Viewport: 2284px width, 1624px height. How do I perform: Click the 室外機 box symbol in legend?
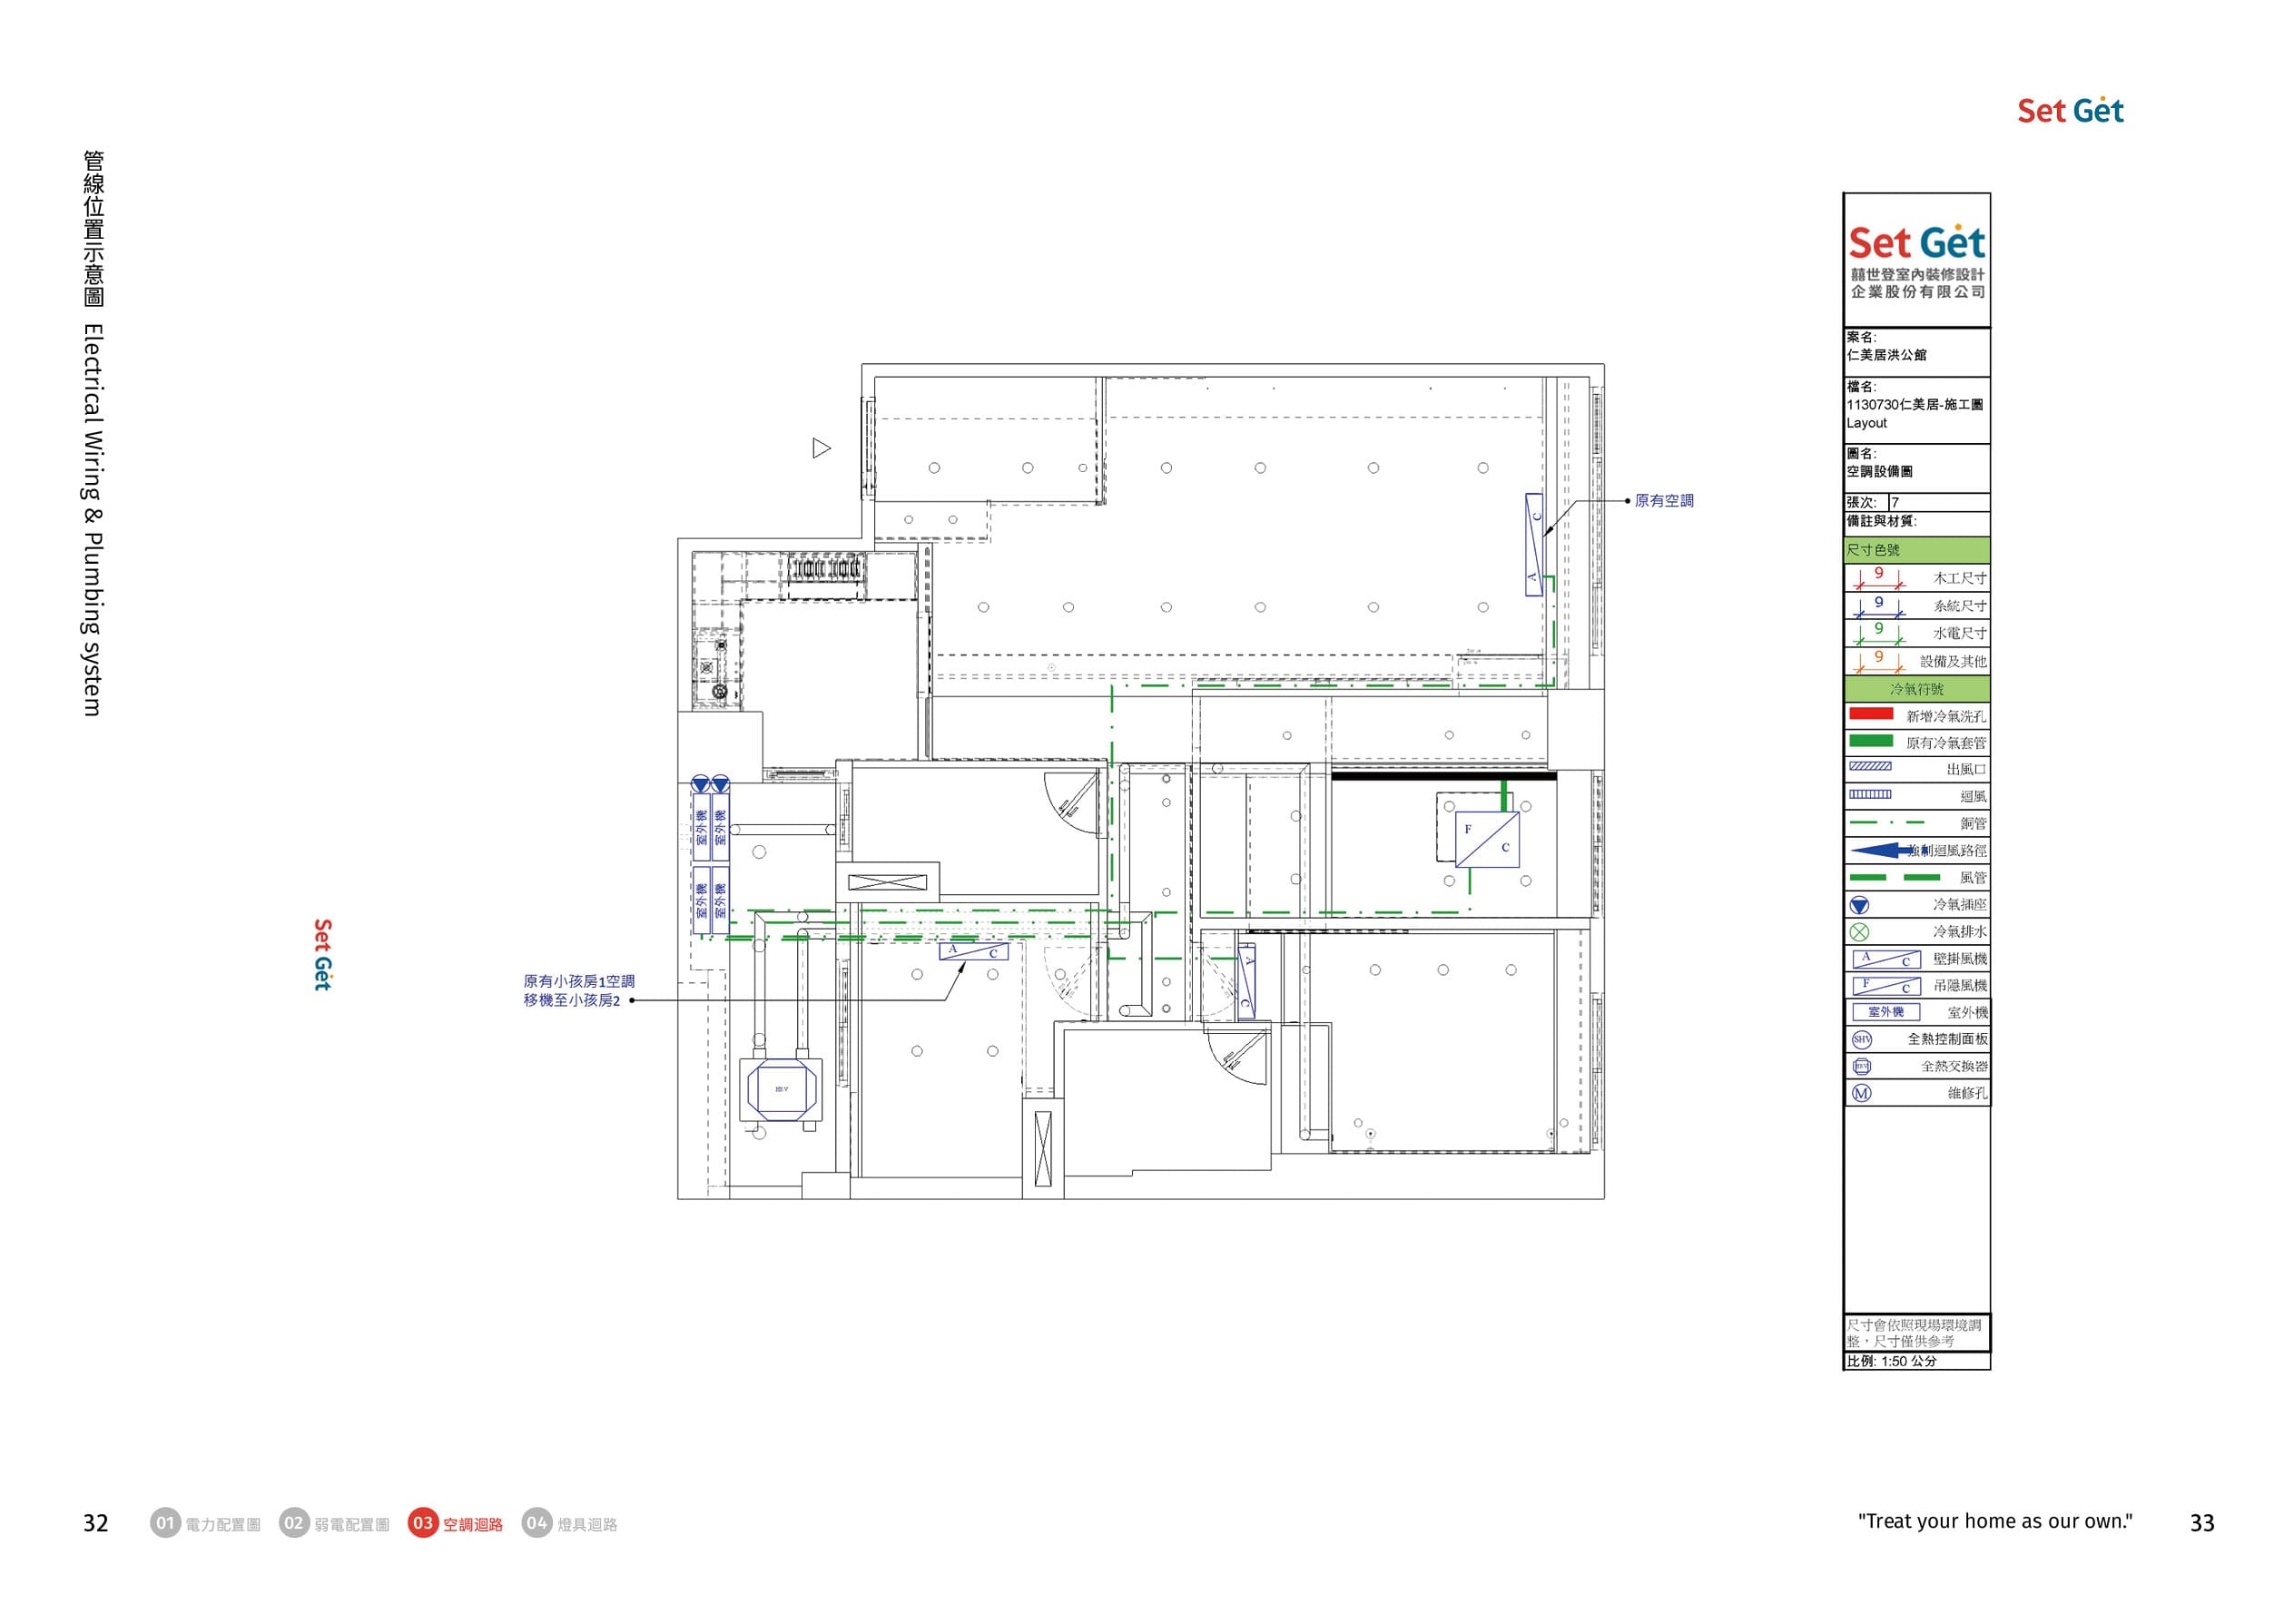1886,1012
